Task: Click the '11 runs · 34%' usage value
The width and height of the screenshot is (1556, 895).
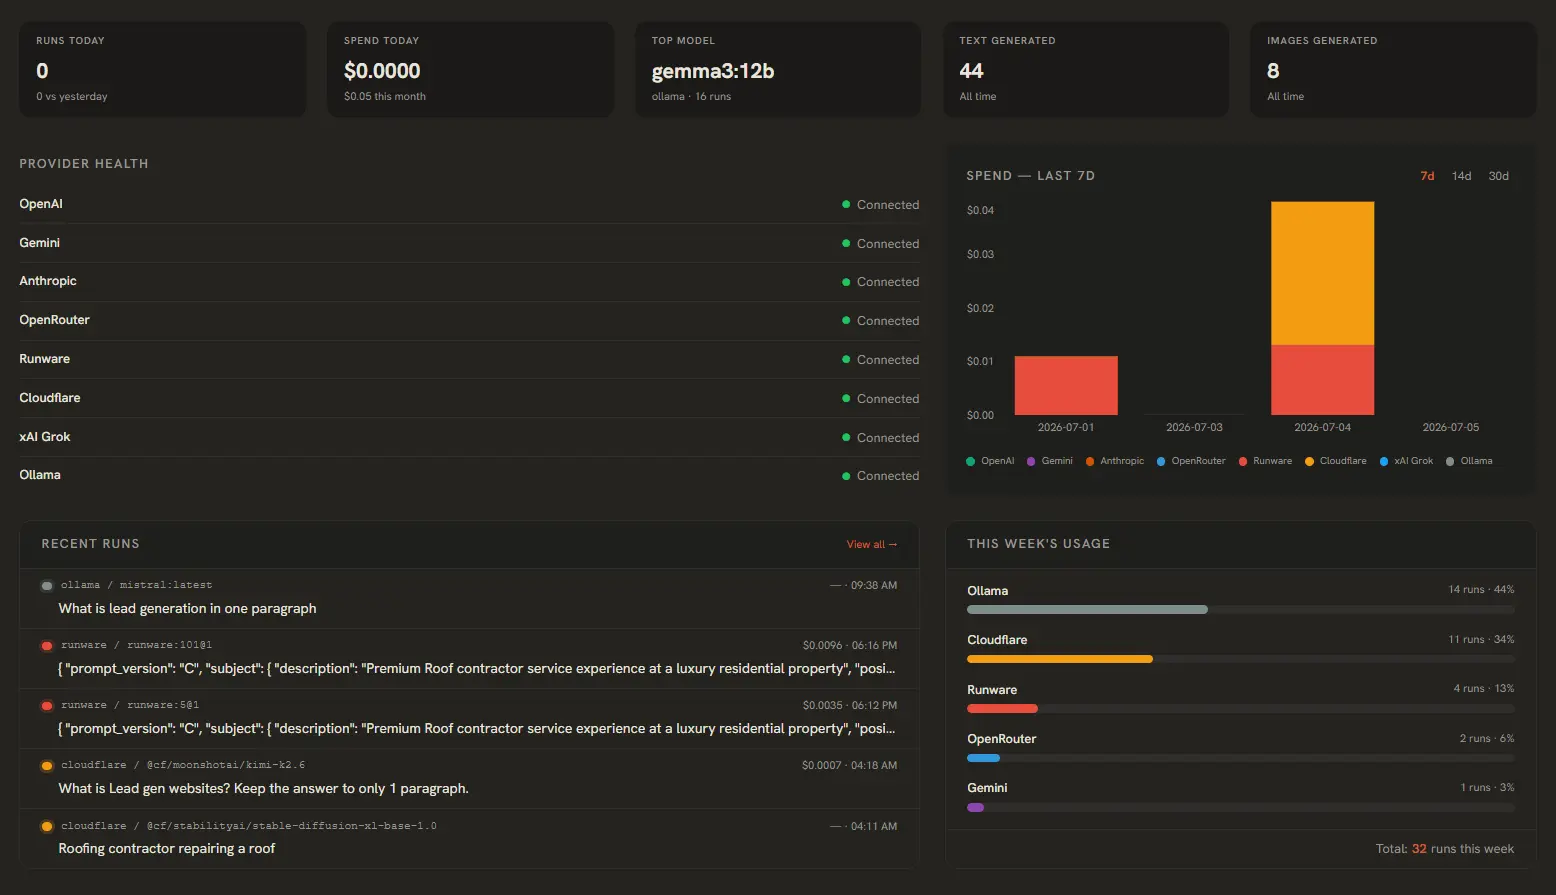Action: coord(1481,640)
